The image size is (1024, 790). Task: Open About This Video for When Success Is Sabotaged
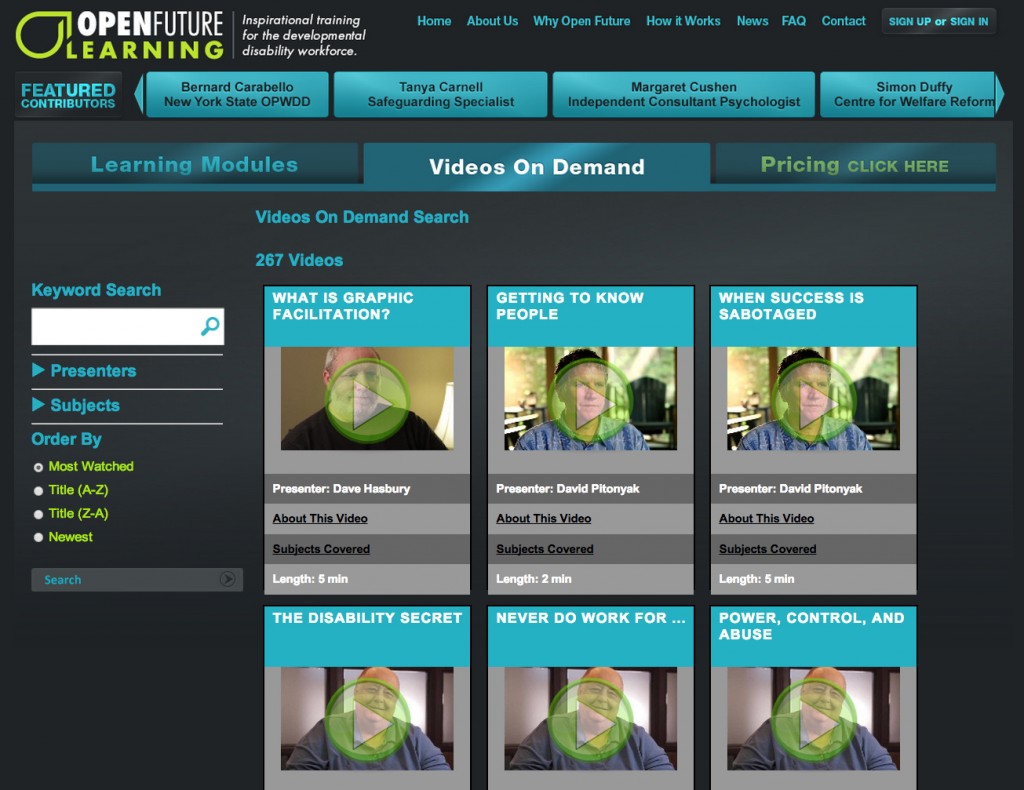pos(766,518)
